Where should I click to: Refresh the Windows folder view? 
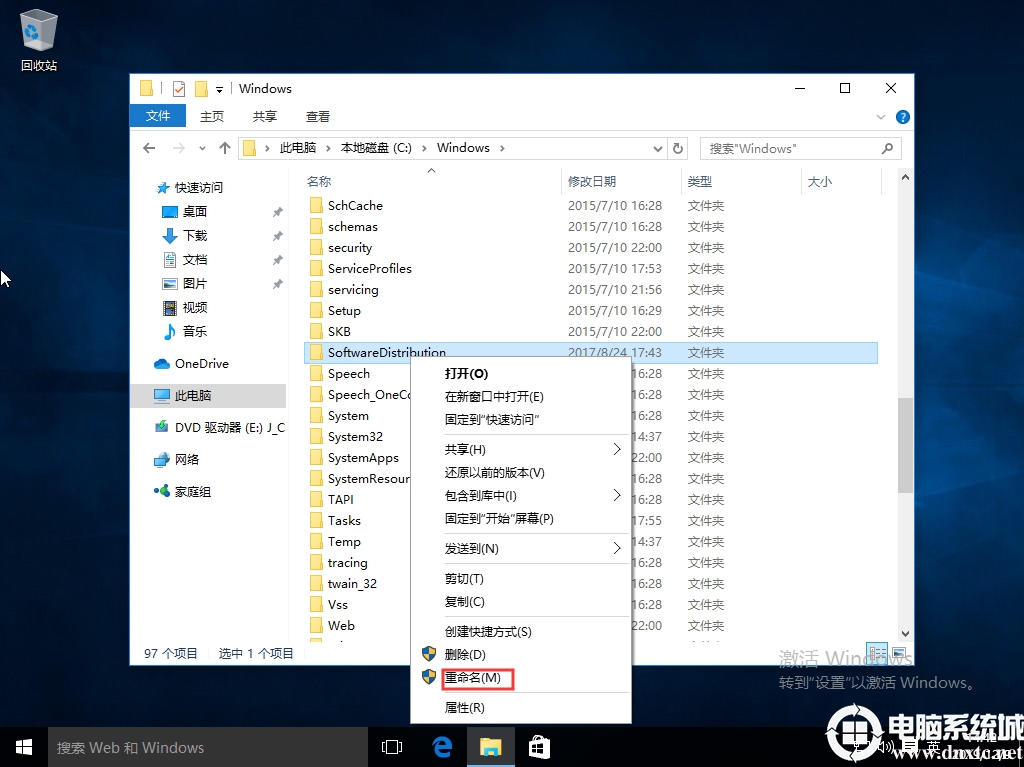tap(678, 148)
